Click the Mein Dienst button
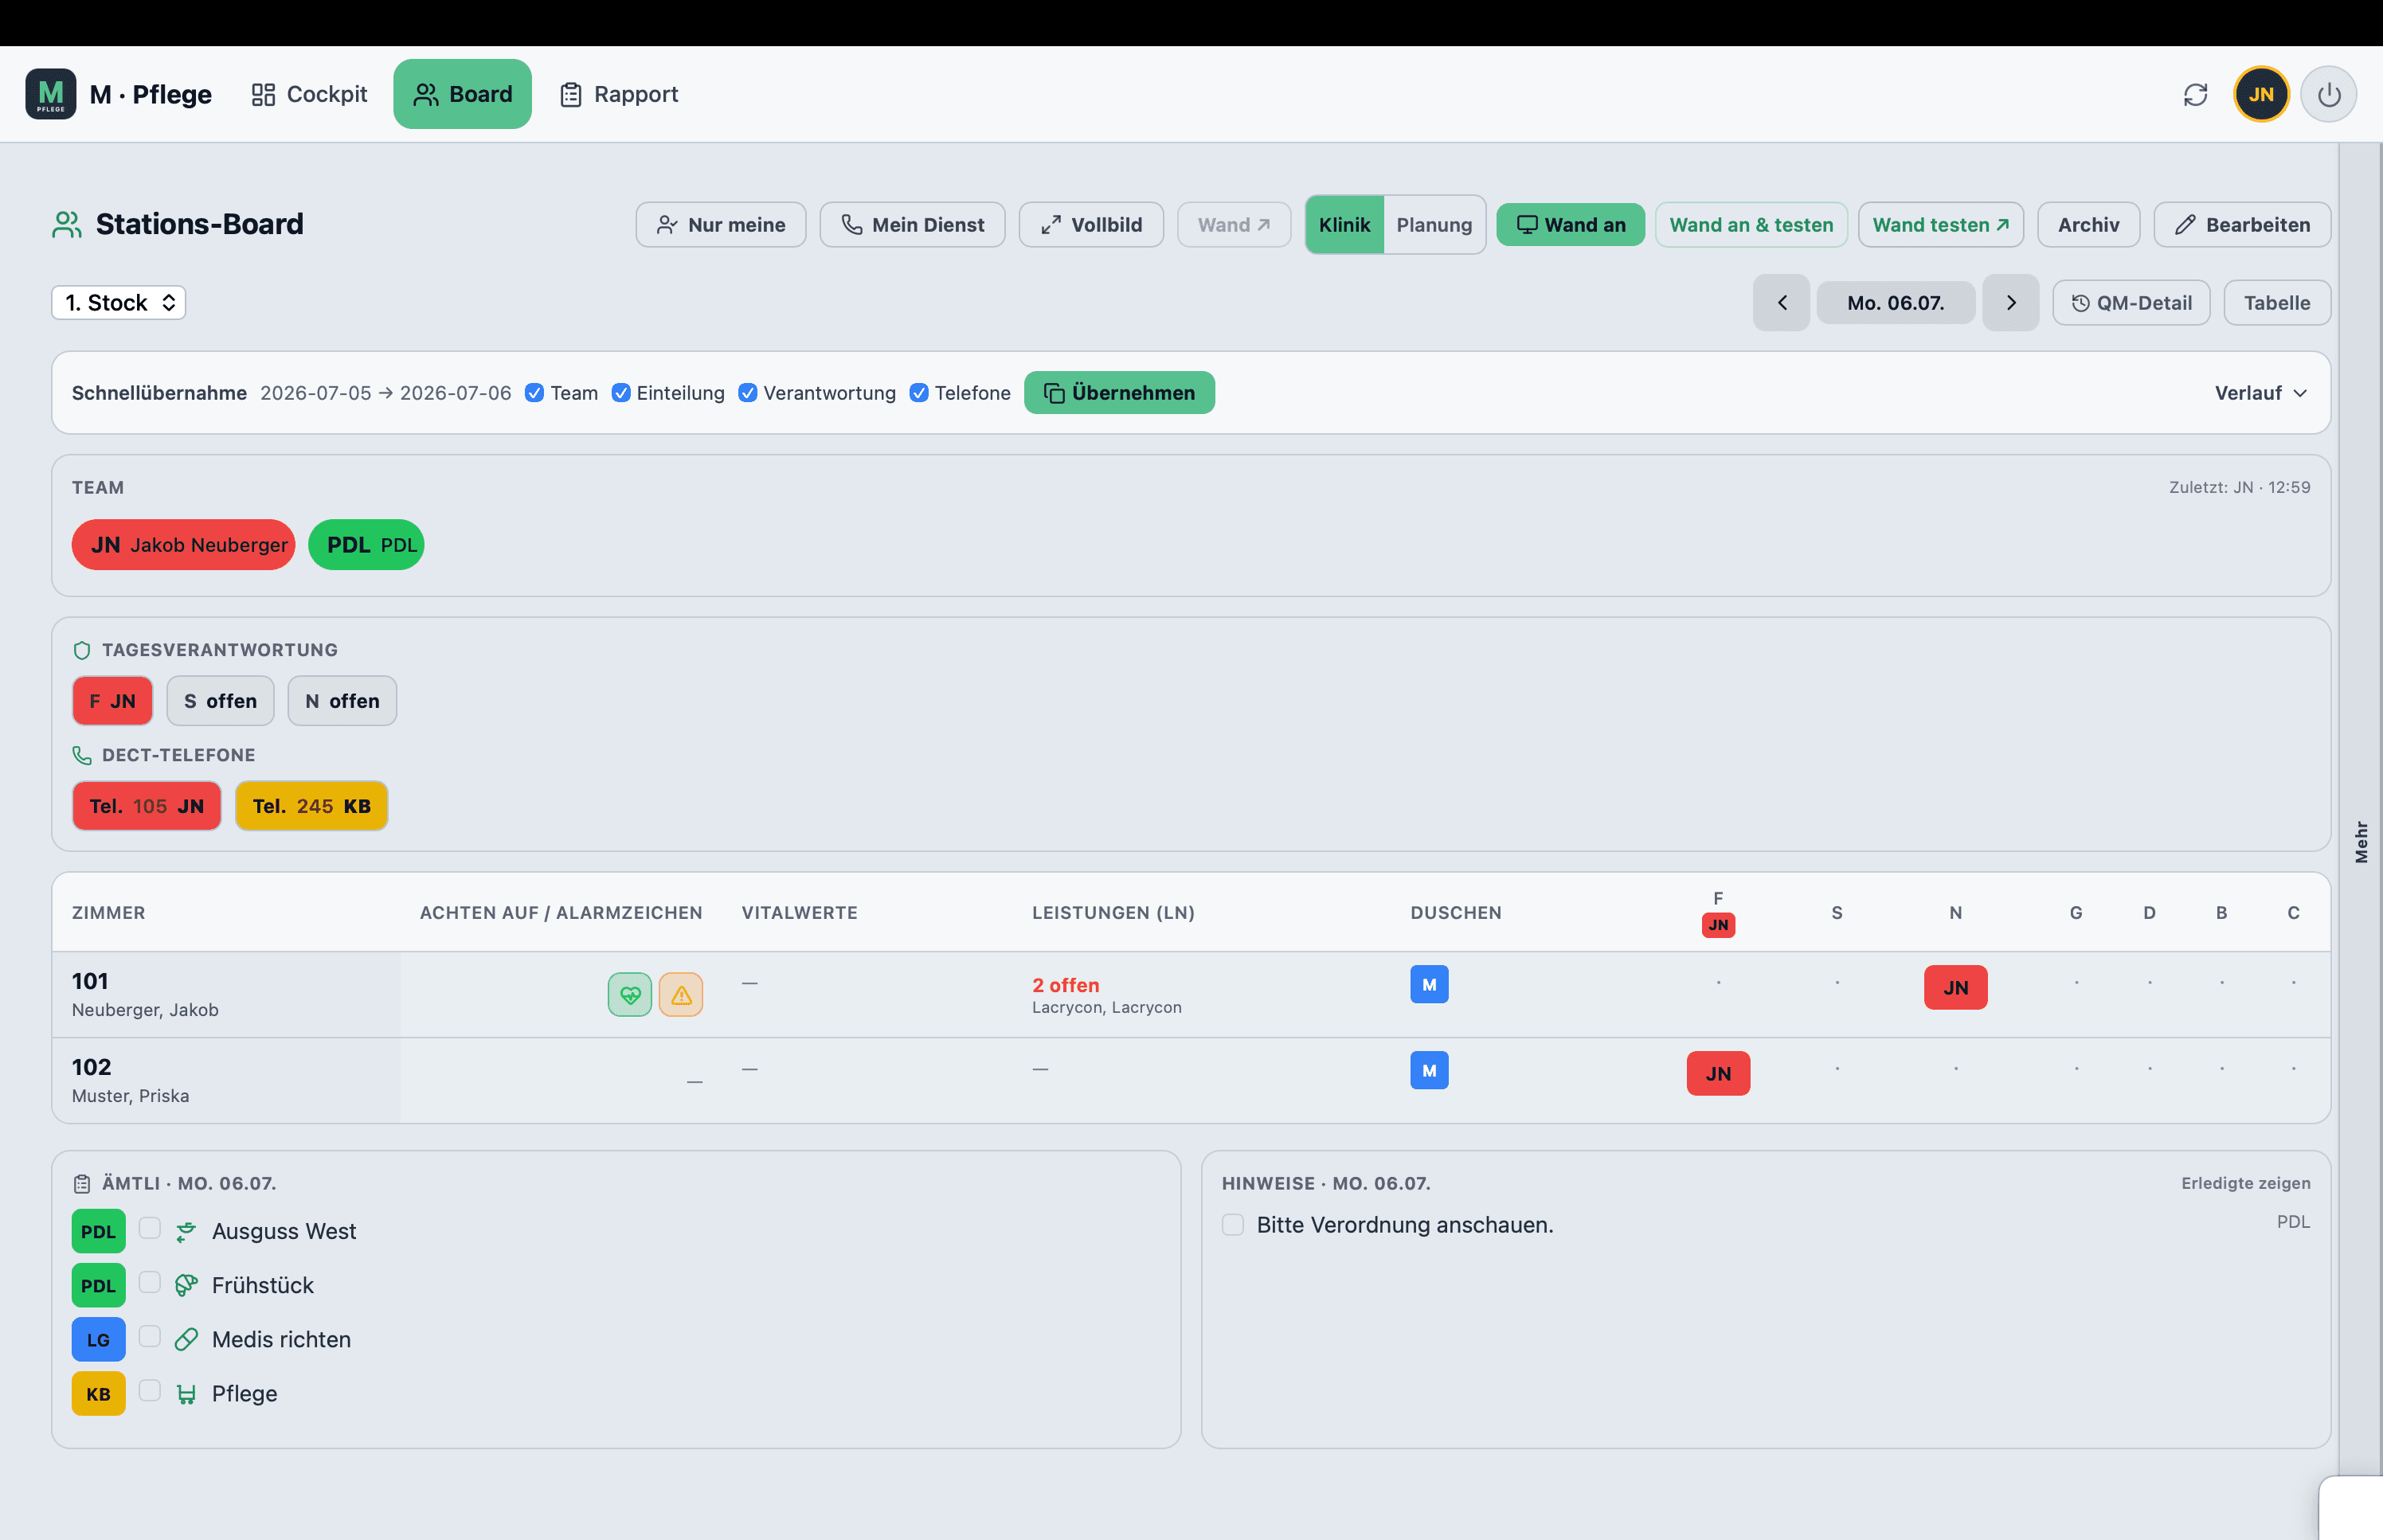Viewport: 2383px width, 1540px height. 912,225
